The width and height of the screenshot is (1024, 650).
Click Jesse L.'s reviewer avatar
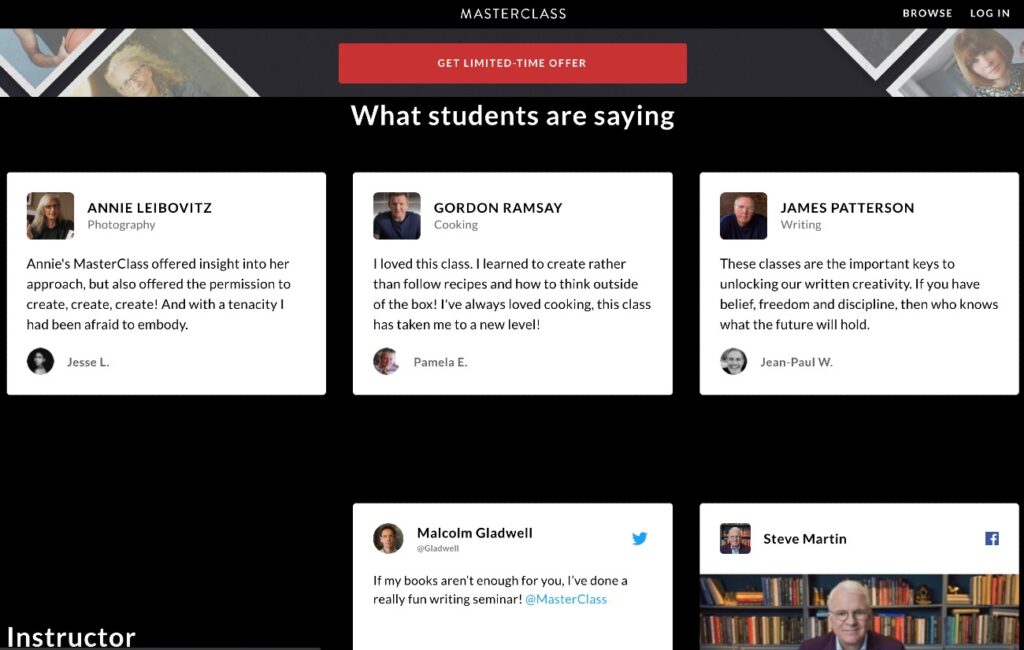pos(40,361)
